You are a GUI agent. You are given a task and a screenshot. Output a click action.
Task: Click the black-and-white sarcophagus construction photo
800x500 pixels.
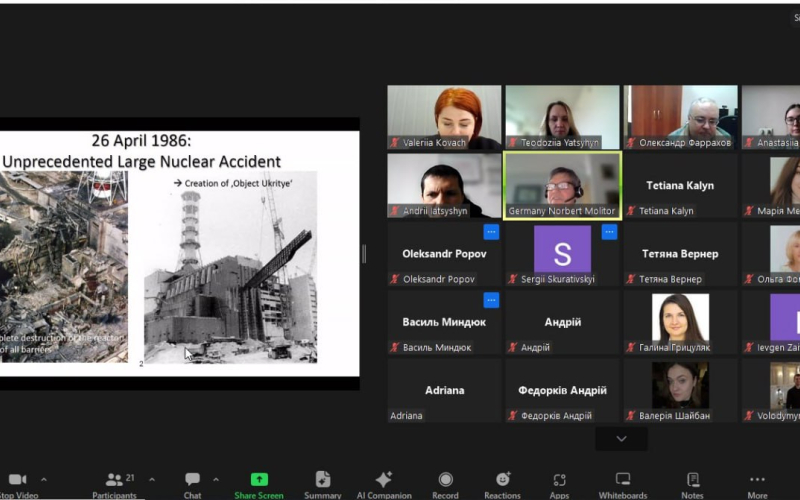pyautogui.click(x=231, y=267)
